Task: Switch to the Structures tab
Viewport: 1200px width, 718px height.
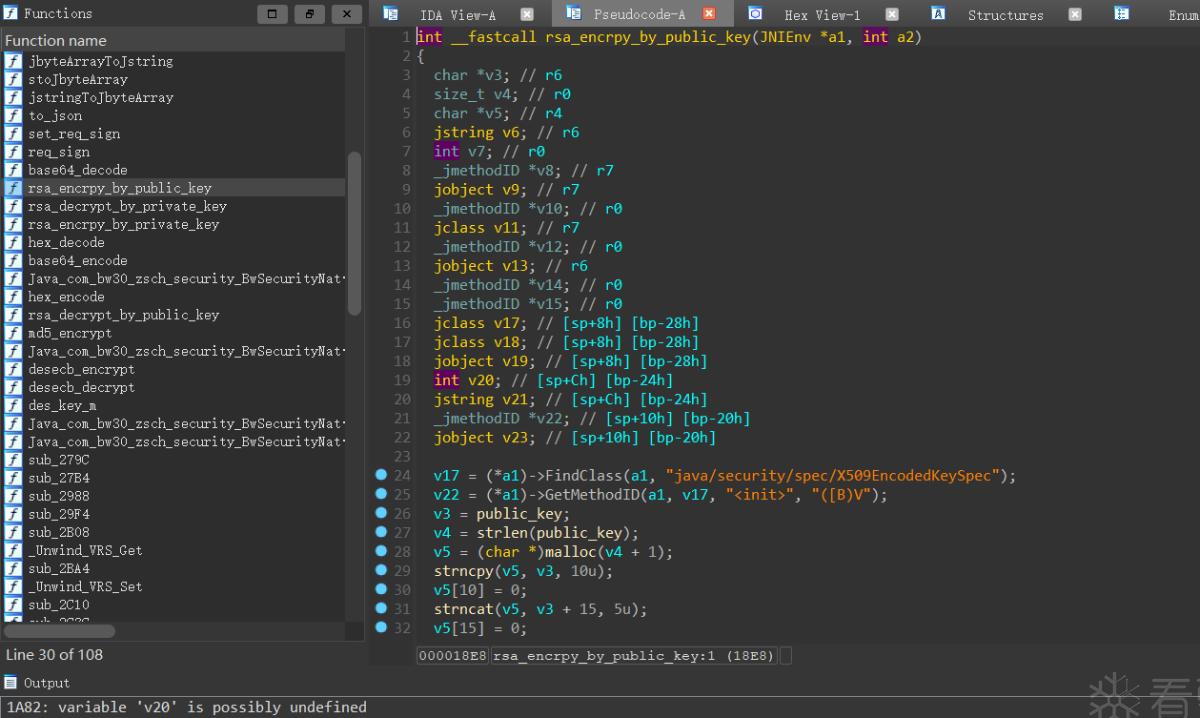Action: pyautogui.click(x=1005, y=14)
